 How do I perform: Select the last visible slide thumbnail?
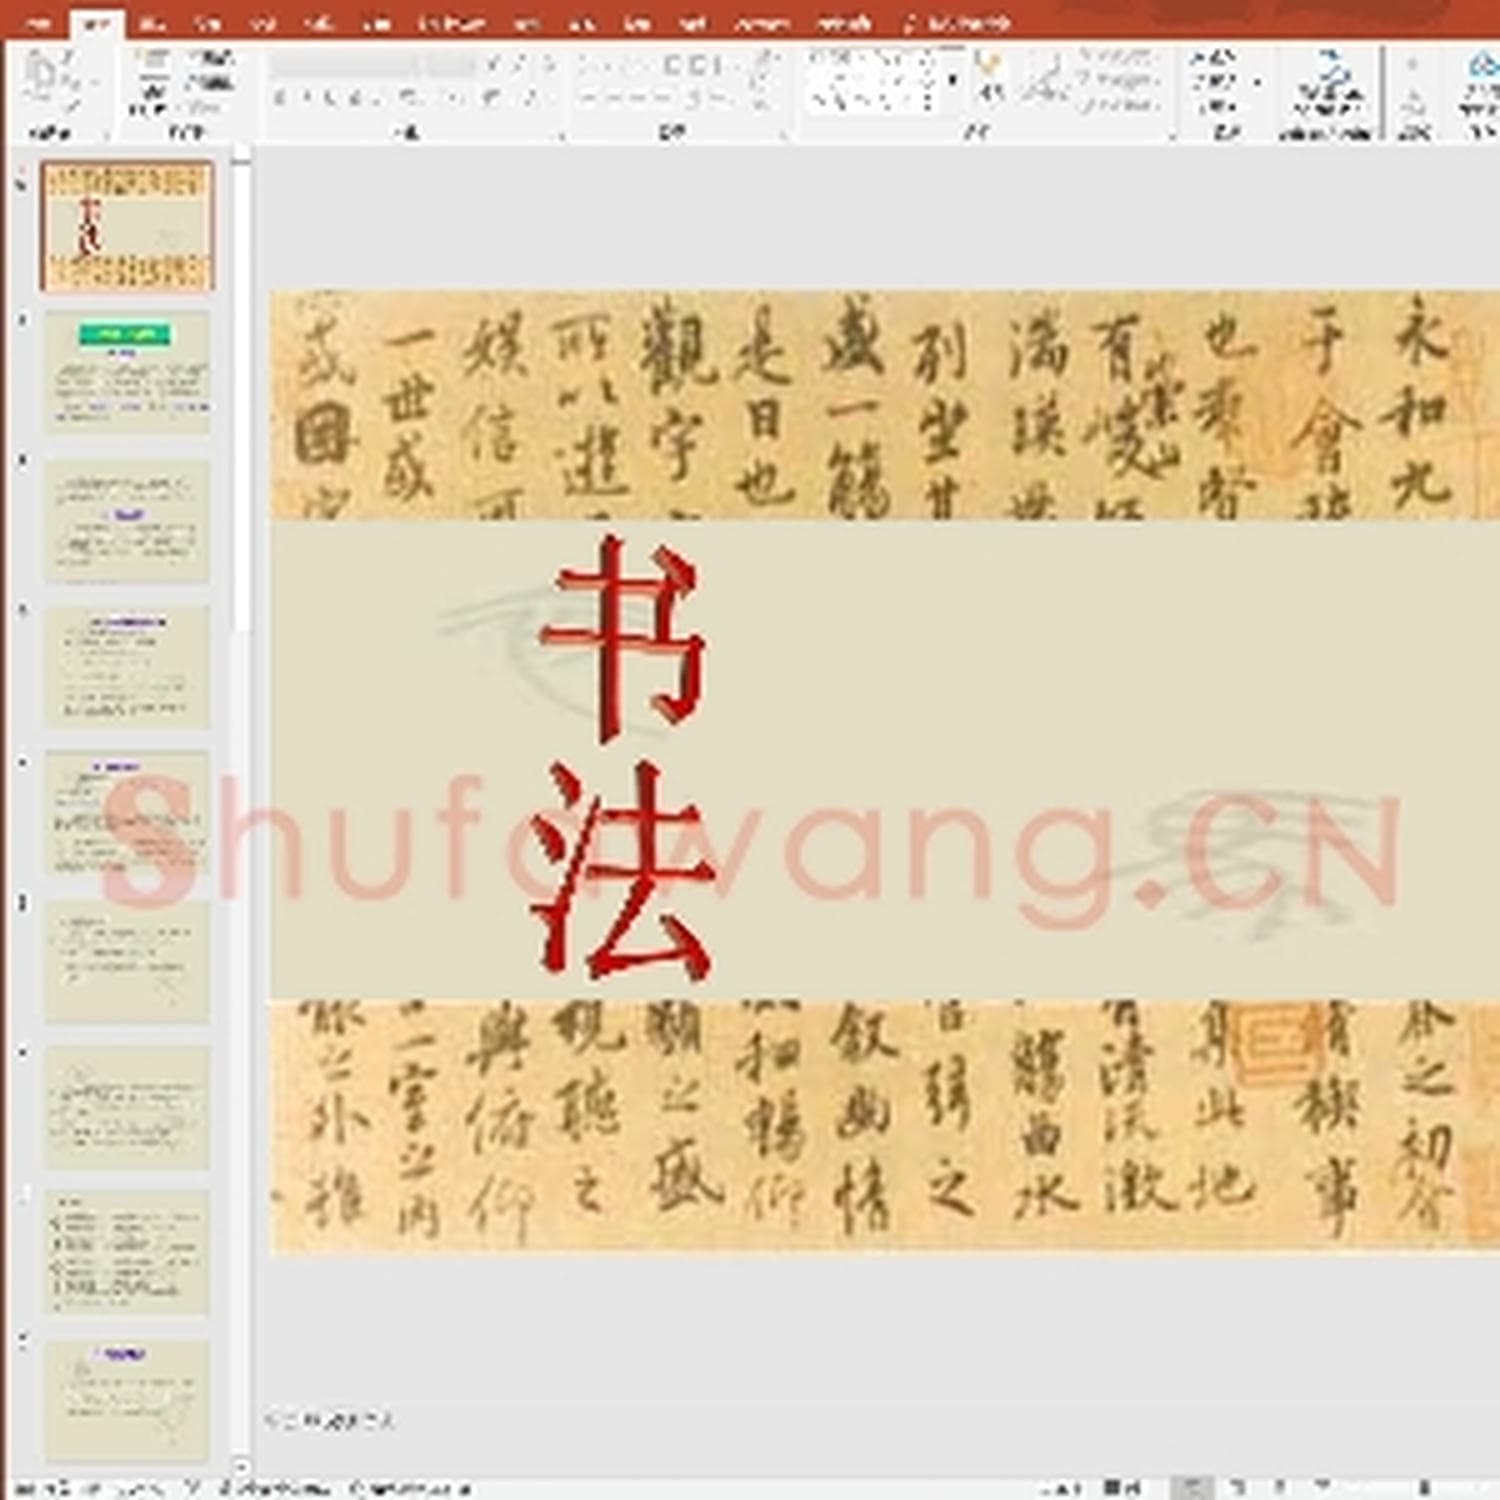pyautogui.click(x=127, y=1400)
